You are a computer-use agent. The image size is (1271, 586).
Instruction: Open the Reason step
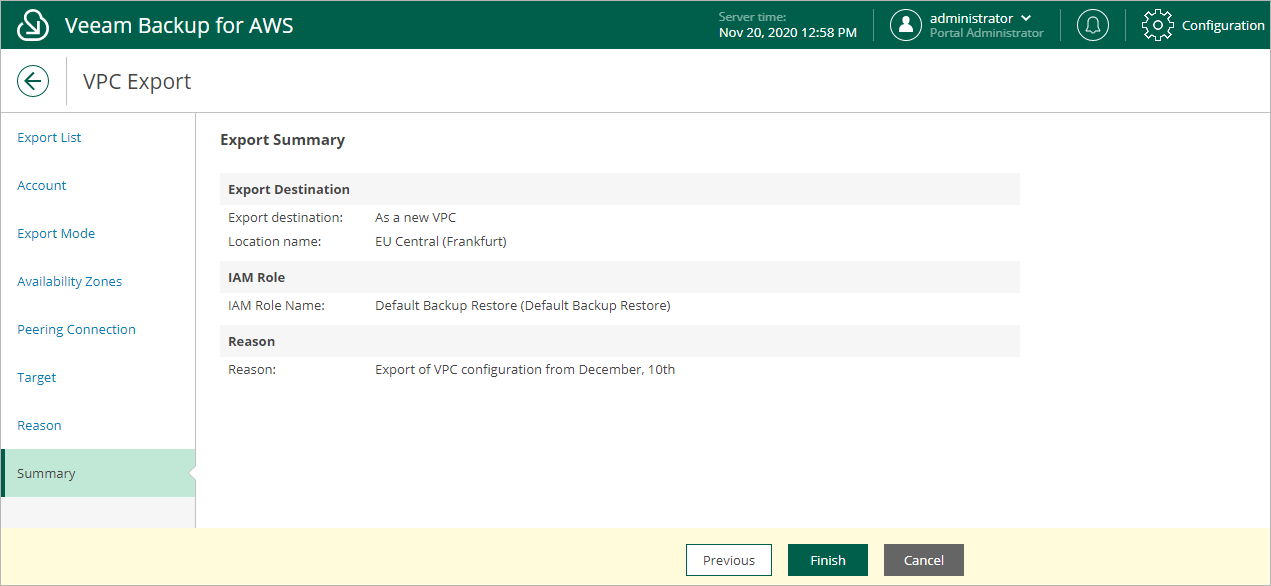click(39, 425)
